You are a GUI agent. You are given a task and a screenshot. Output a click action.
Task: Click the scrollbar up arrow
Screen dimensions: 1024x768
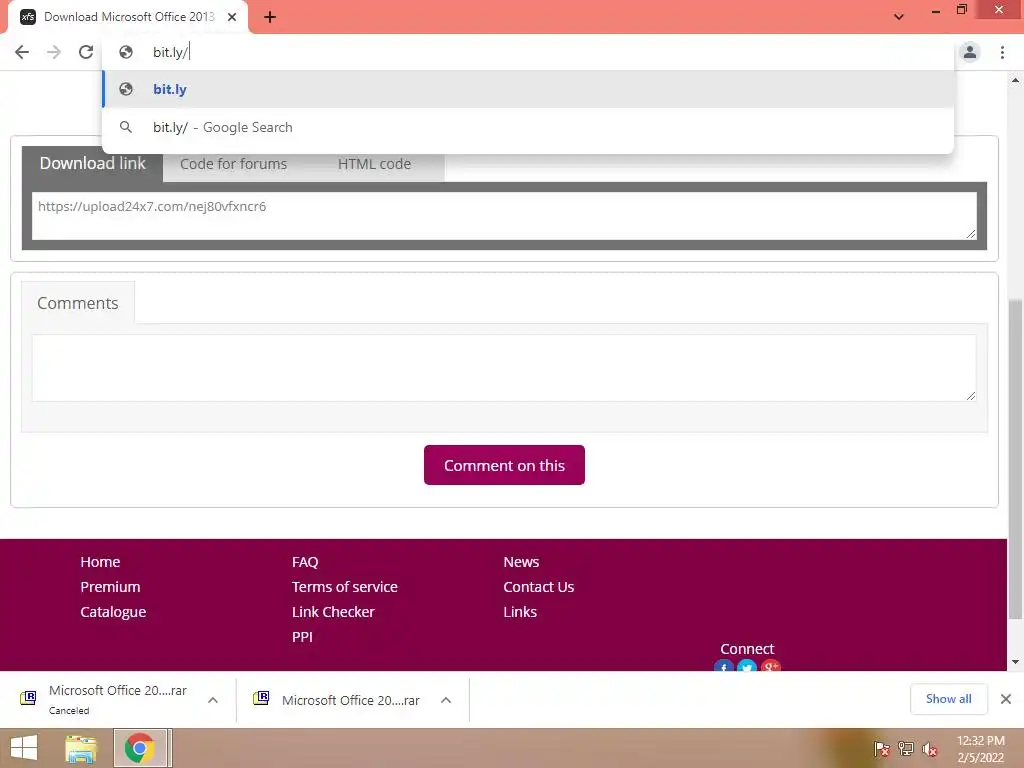pos(1015,80)
